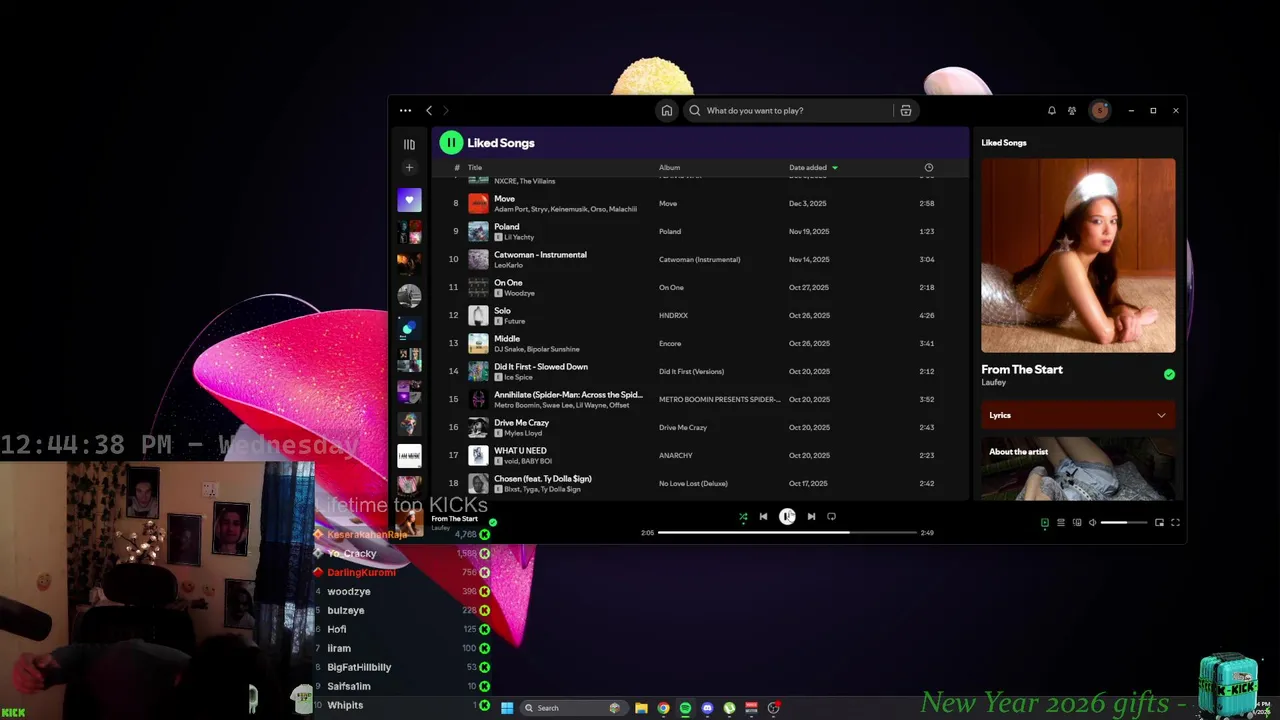The width and height of the screenshot is (1280, 720).
Task: Skip to the next track
Action: [x=811, y=517]
